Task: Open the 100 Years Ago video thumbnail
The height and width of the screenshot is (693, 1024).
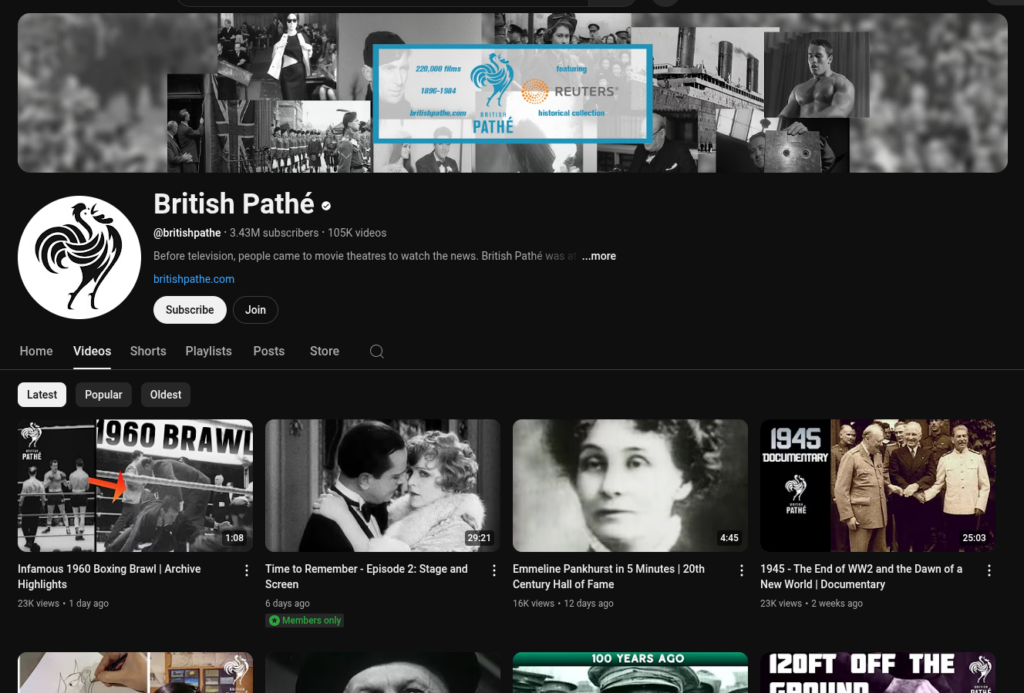Action: (630, 672)
